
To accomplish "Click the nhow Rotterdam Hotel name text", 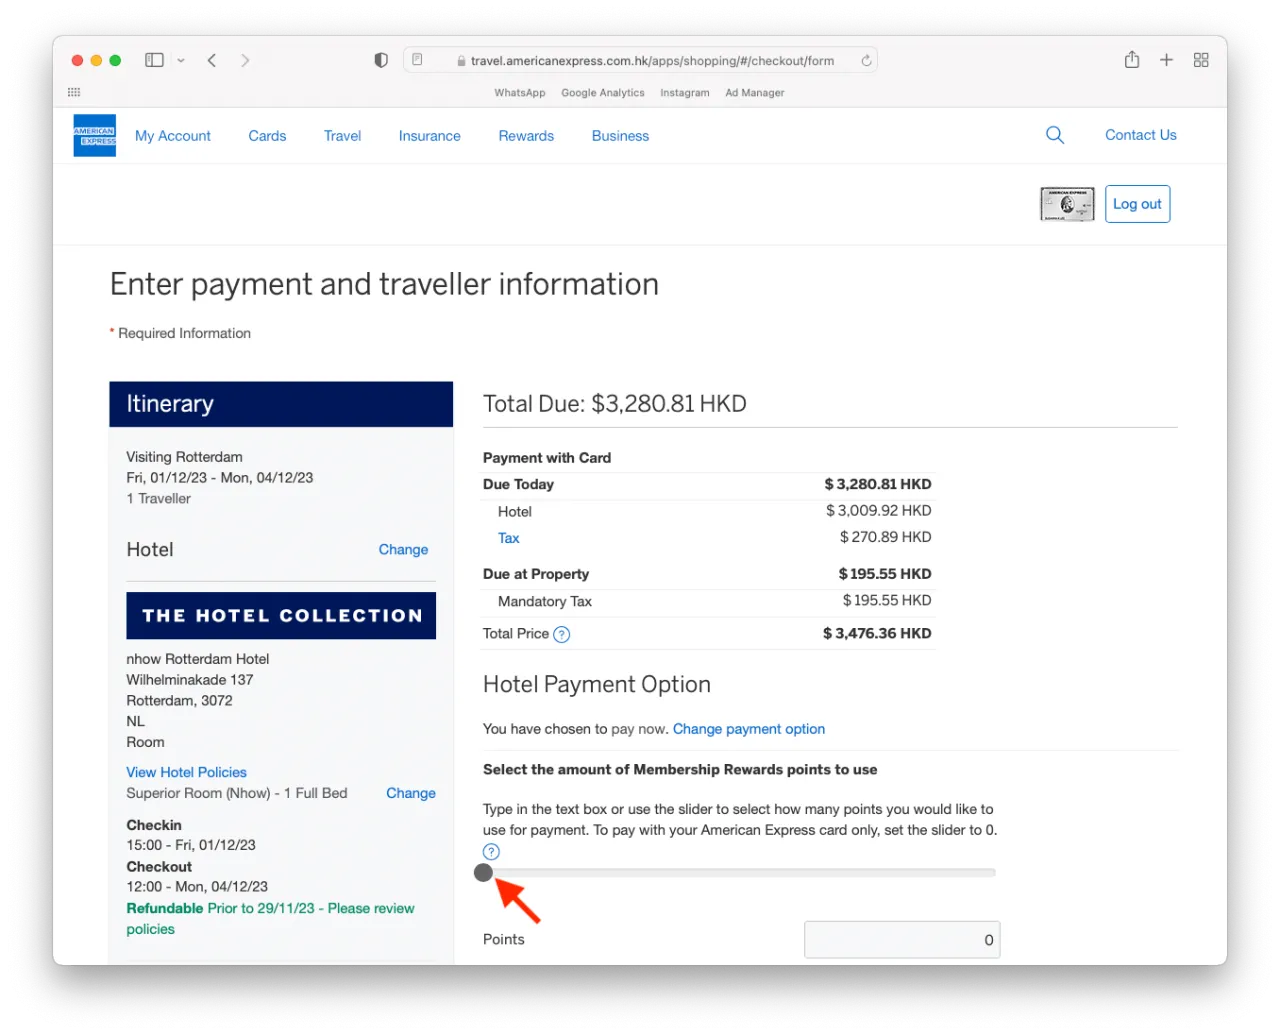I will tap(198, 659).
